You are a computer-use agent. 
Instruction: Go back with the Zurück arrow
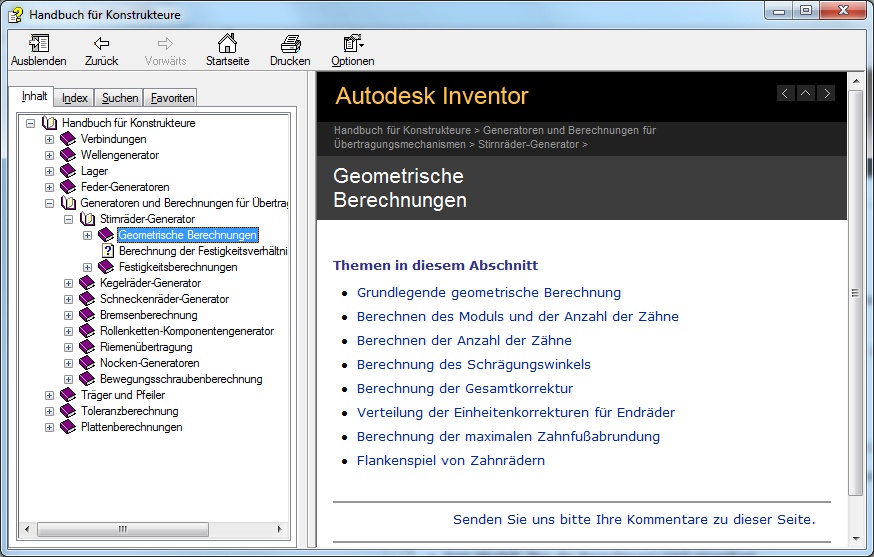coord(101,43)
